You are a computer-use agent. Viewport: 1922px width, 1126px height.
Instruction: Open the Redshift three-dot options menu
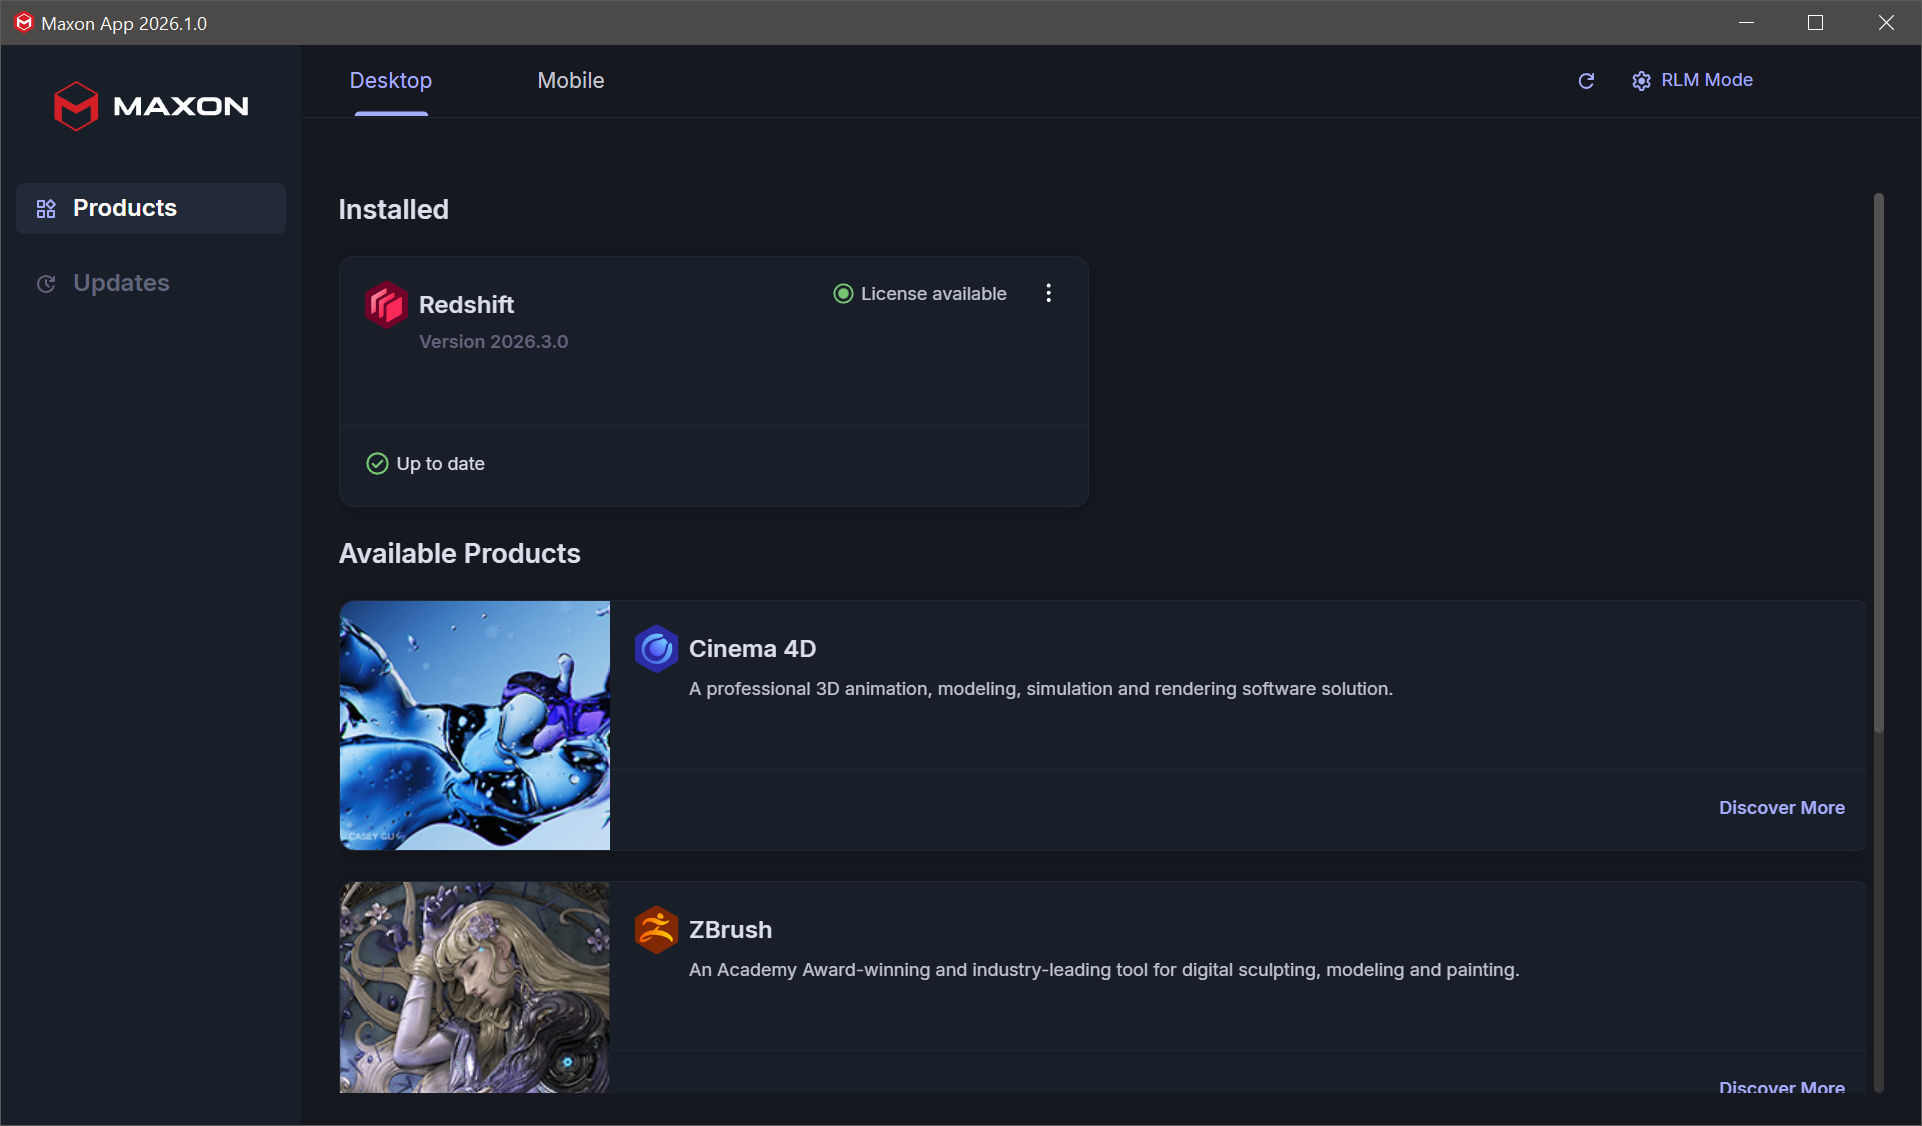point(1048,293)
